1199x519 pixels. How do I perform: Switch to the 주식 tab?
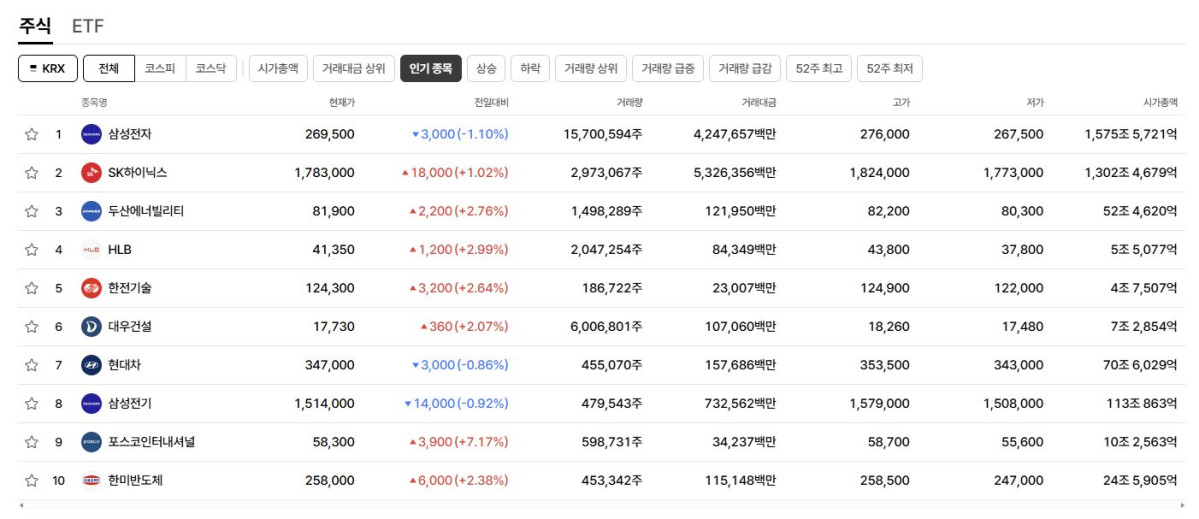tap(35, 26)
